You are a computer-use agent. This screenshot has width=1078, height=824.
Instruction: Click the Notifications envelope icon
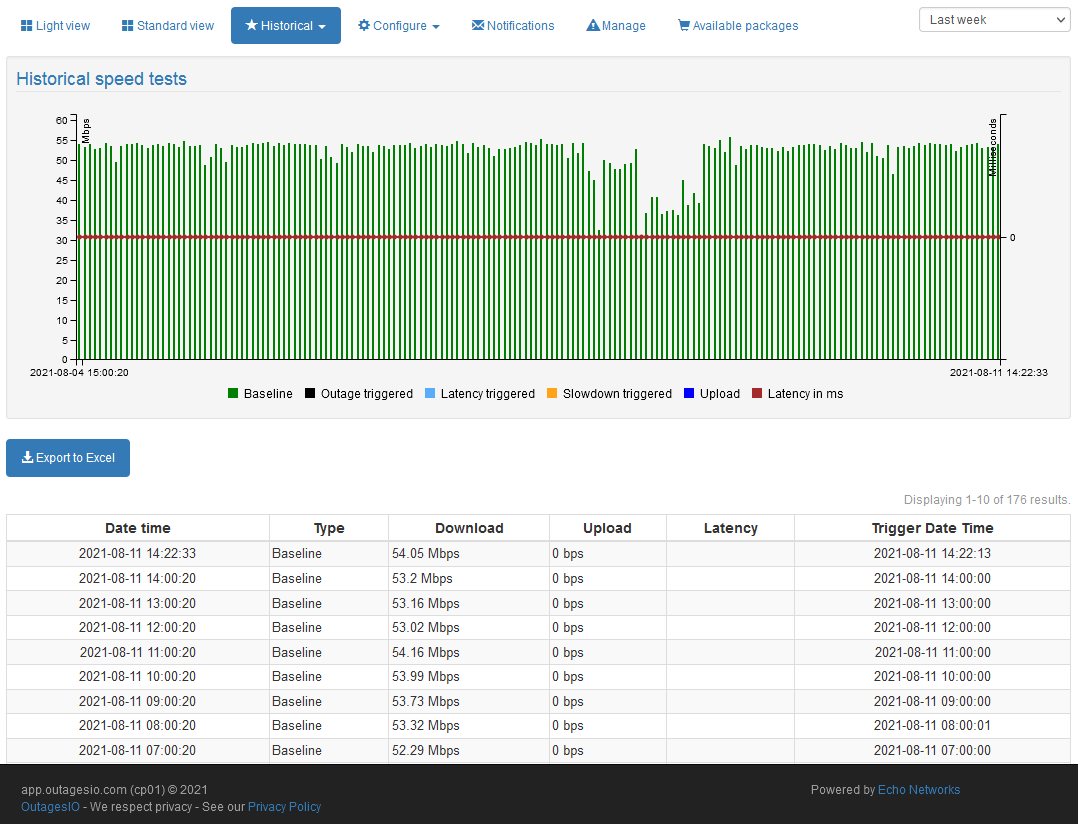pos(478,25)
